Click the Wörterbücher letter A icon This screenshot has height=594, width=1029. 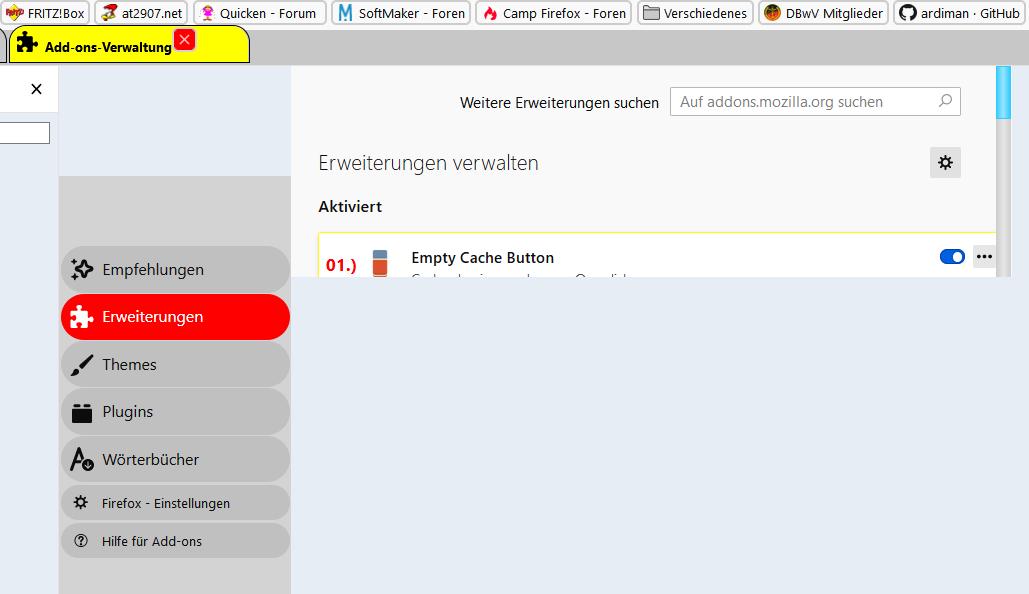click(82, 459)
